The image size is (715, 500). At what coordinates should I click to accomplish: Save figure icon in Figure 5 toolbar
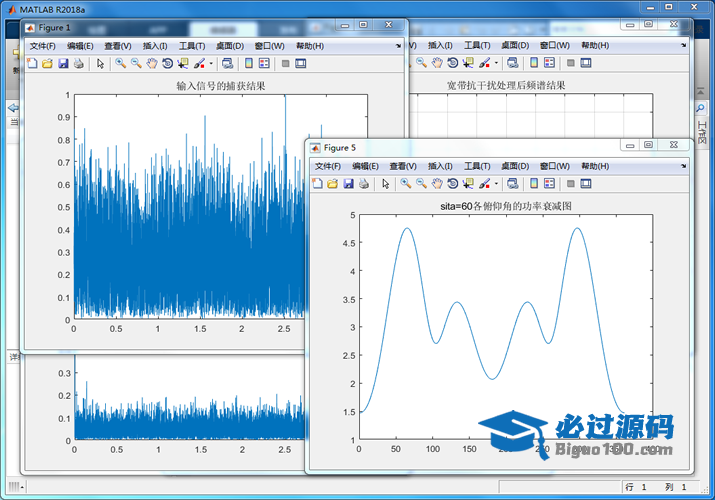click(x=348, y=184)
